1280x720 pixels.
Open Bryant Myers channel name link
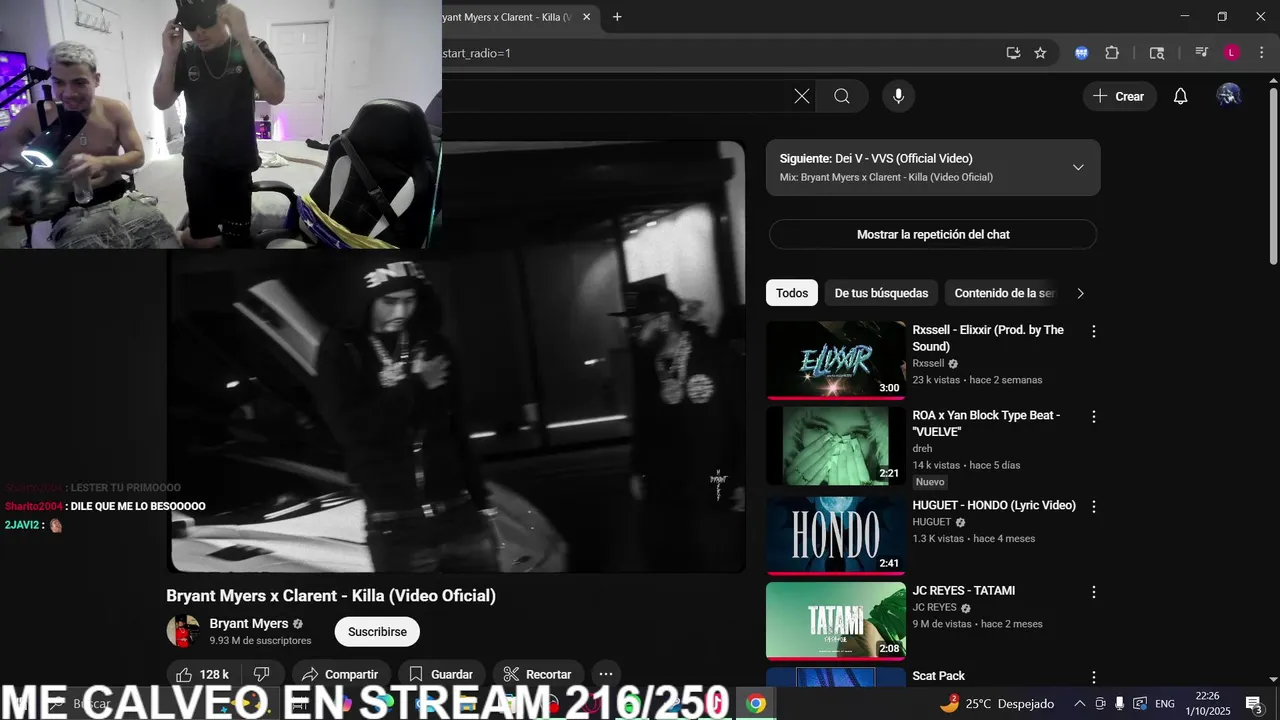pos(249,623)
